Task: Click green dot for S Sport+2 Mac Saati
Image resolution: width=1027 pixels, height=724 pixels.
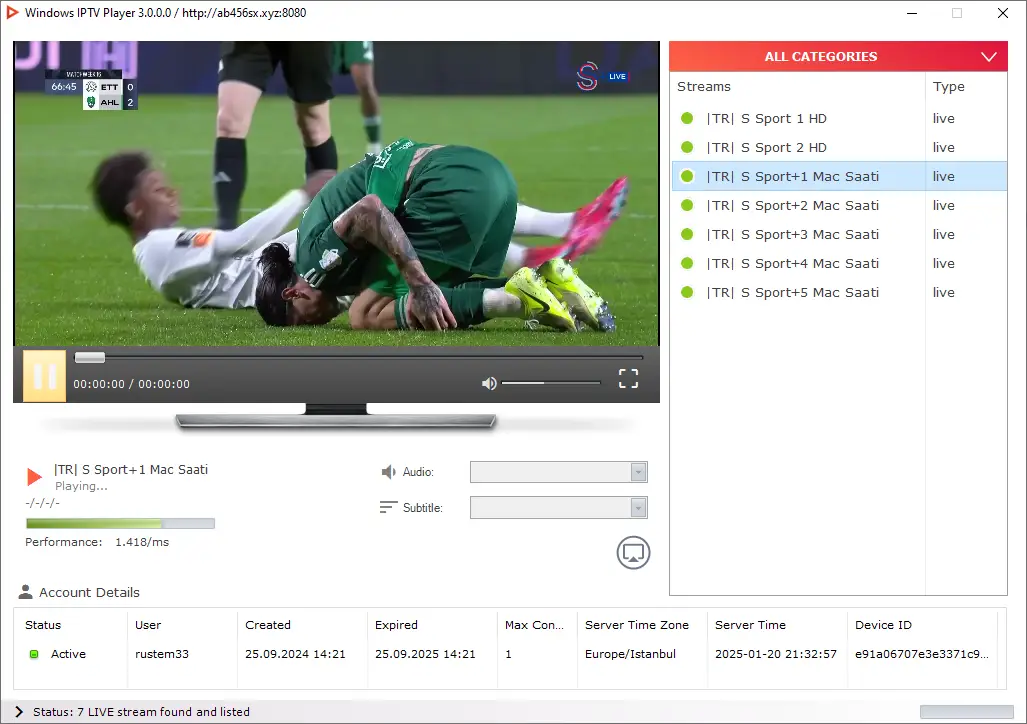Action: (x=687, y=205)
